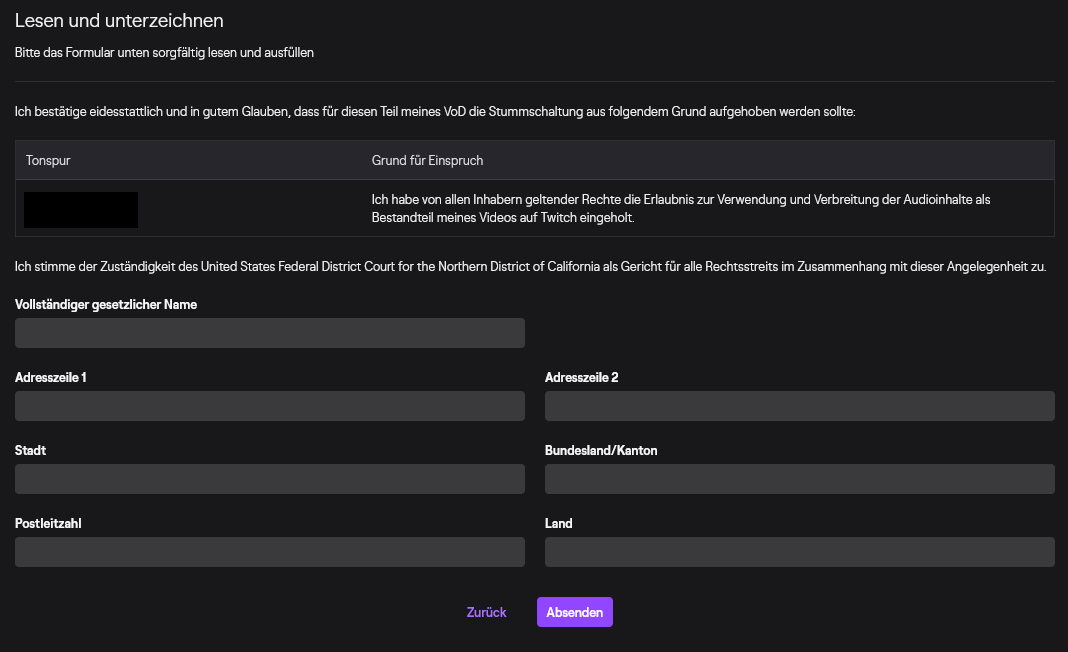Click the 'Lesen und unterzeichnen' heading
Image resolution: width=1068 pixels, height=652 pixels.
pyautogui.click(x=119, y=20)
